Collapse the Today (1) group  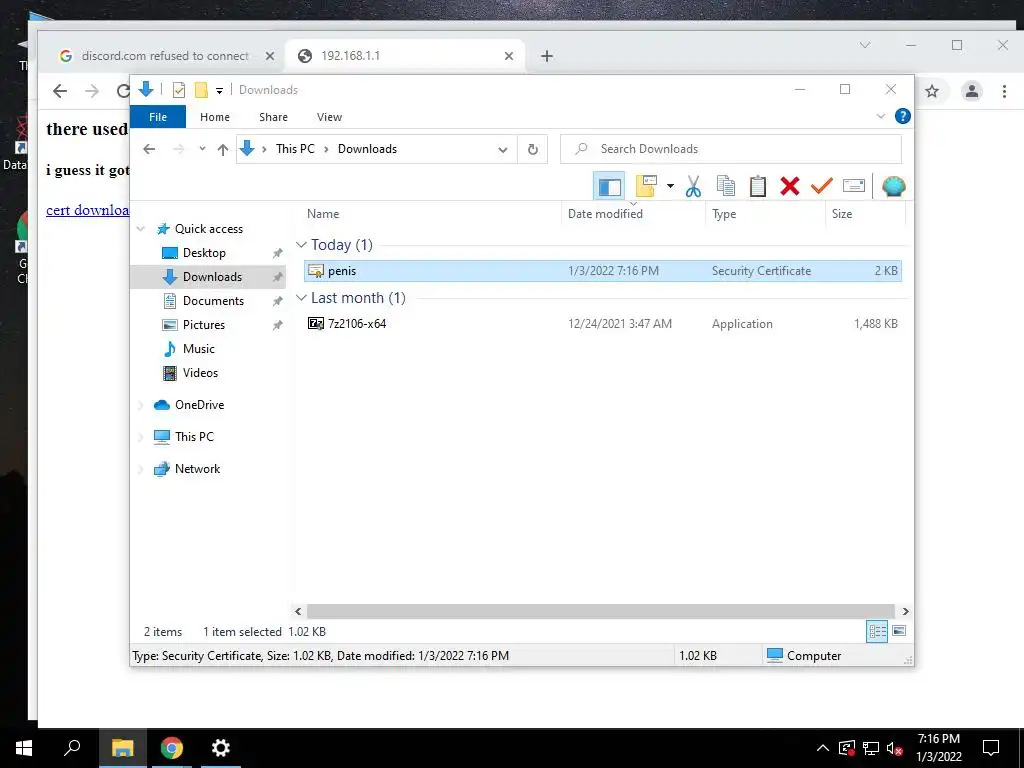pyautogui.click(x=301, y=245)
